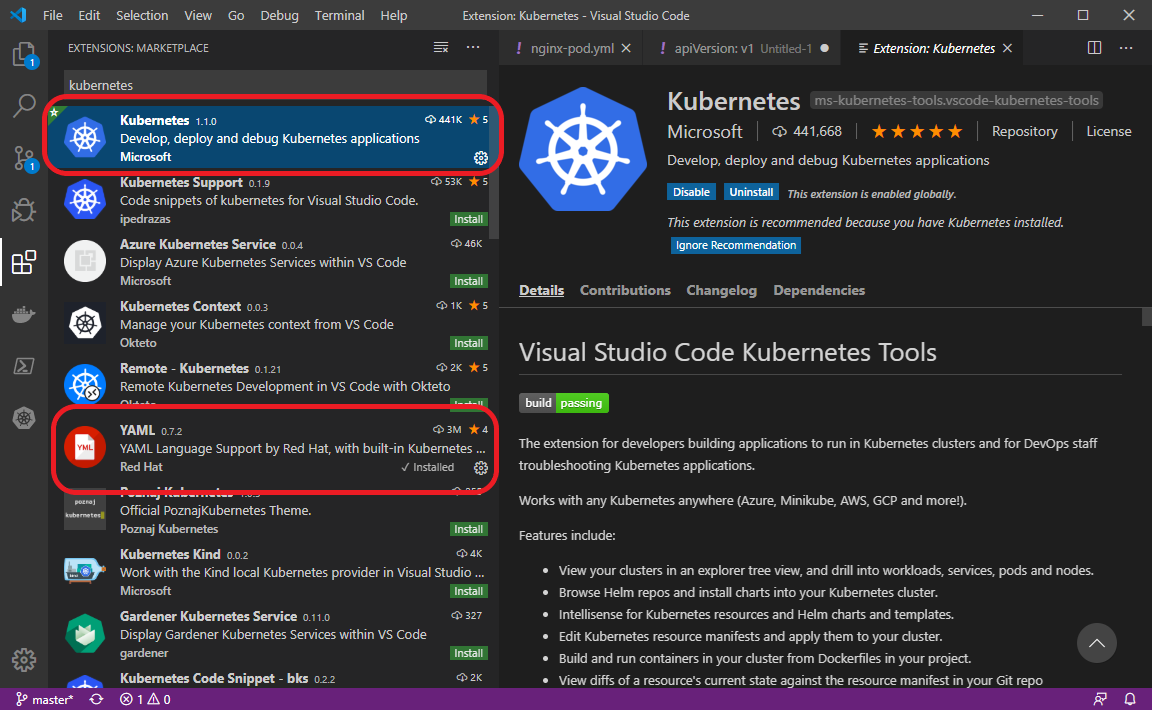
Task: Open the Terminal menu
Action: click(339, 15)
